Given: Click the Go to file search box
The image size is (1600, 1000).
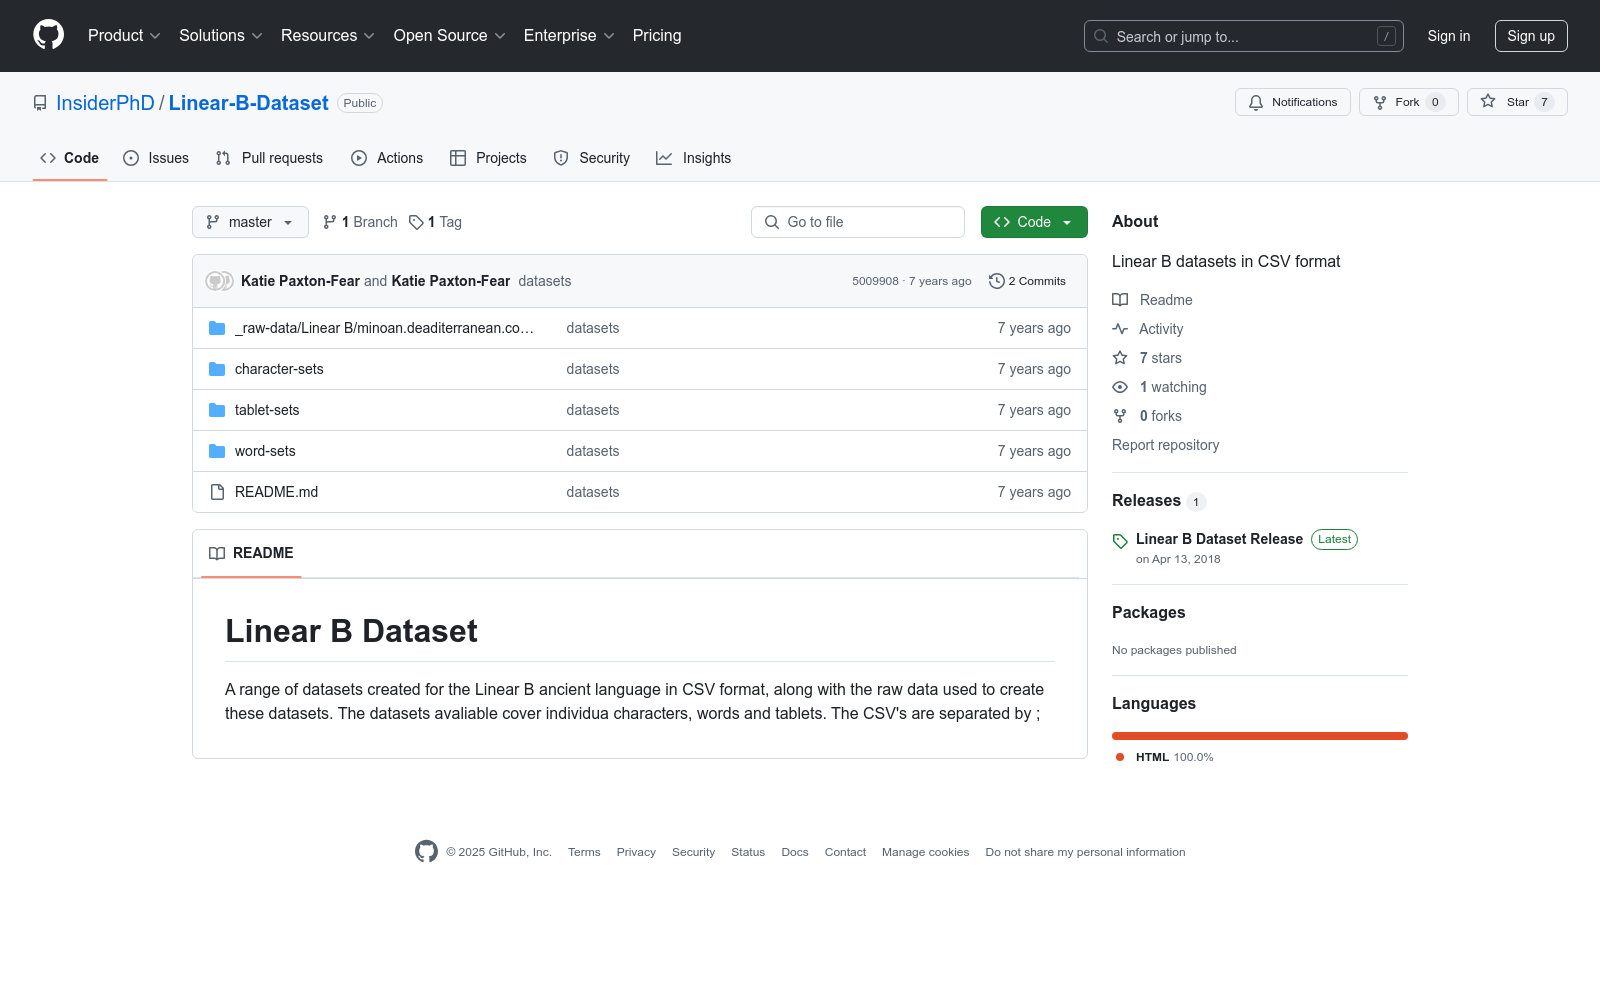Looking at the screenshot, I should click(x=858, y=222).
